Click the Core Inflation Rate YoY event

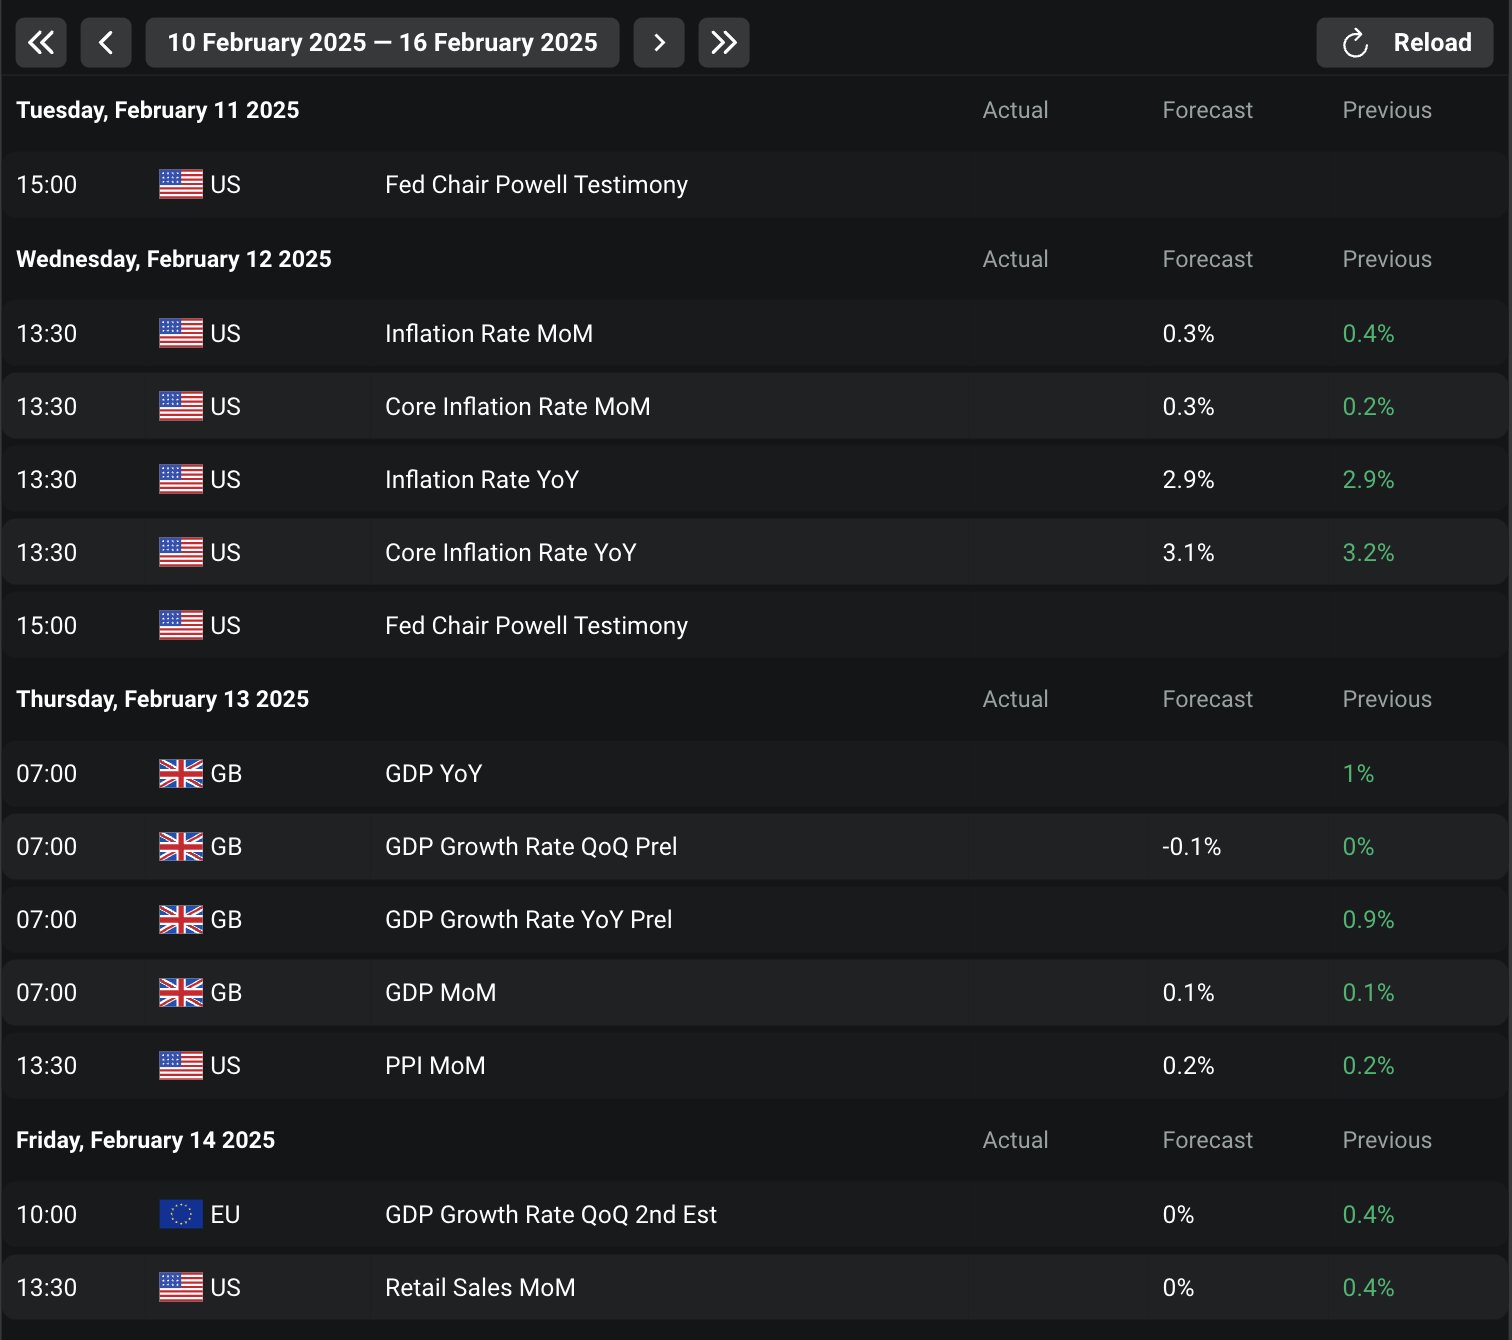pyautogui.click(x=510, y=553)
